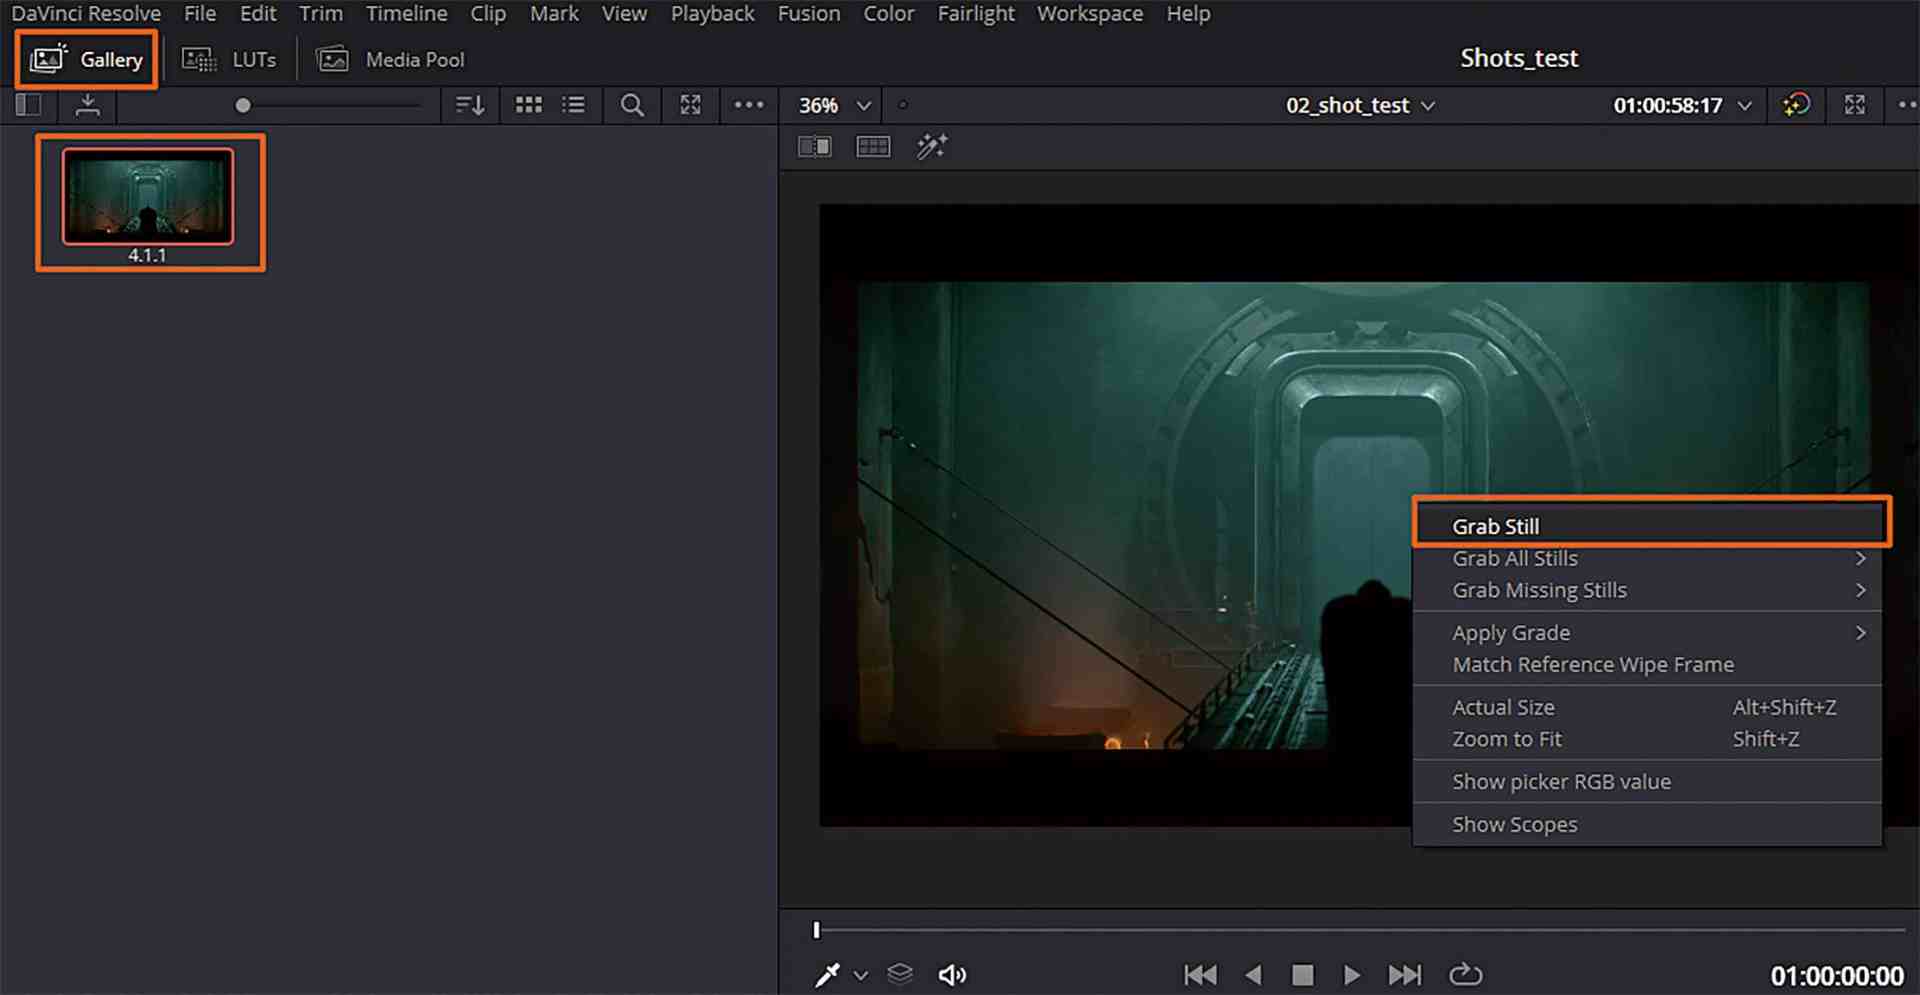The image size is (1920, 995).
Task: Jump to last frame button
Action: (1405, 975)
